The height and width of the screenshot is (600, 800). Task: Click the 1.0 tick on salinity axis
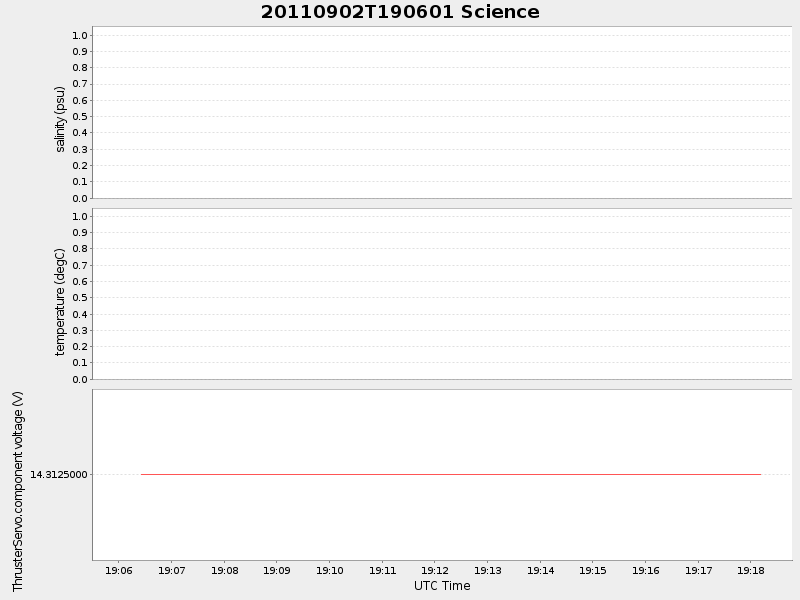tap(80, 35)
